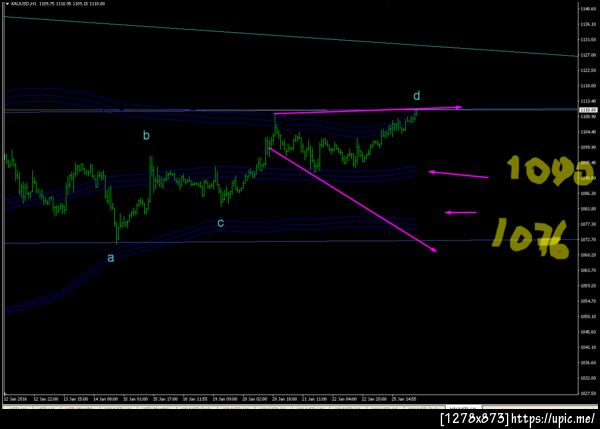
Task: Select the wave label 'b'
Action: [x=146, y=135]
